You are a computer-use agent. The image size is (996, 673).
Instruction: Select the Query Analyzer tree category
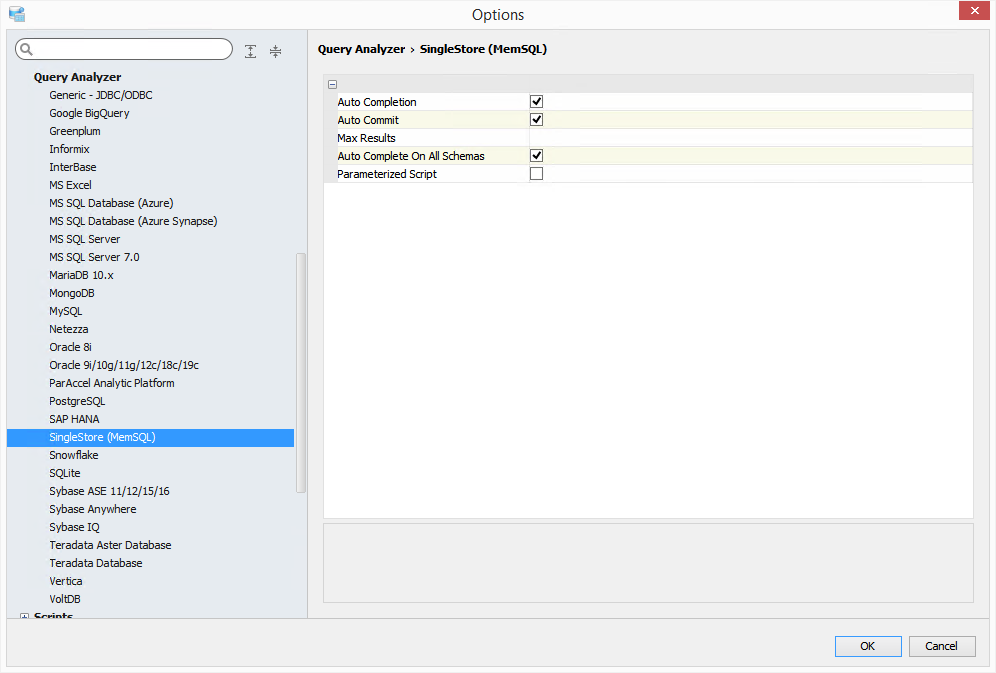[77, 77]
